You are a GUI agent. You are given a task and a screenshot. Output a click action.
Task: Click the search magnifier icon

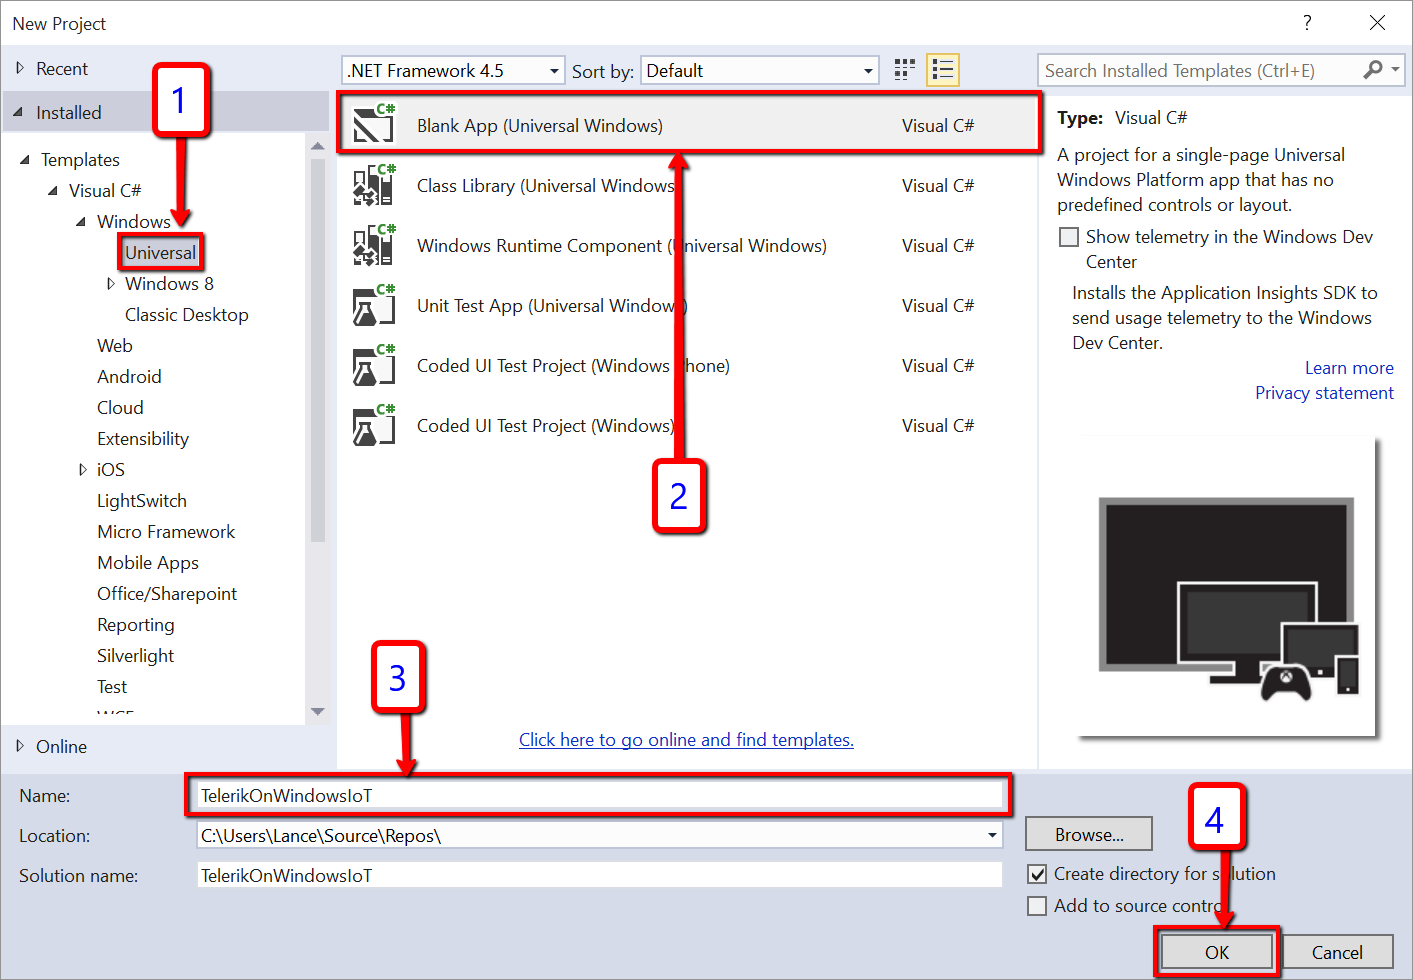click(1373, 70)
